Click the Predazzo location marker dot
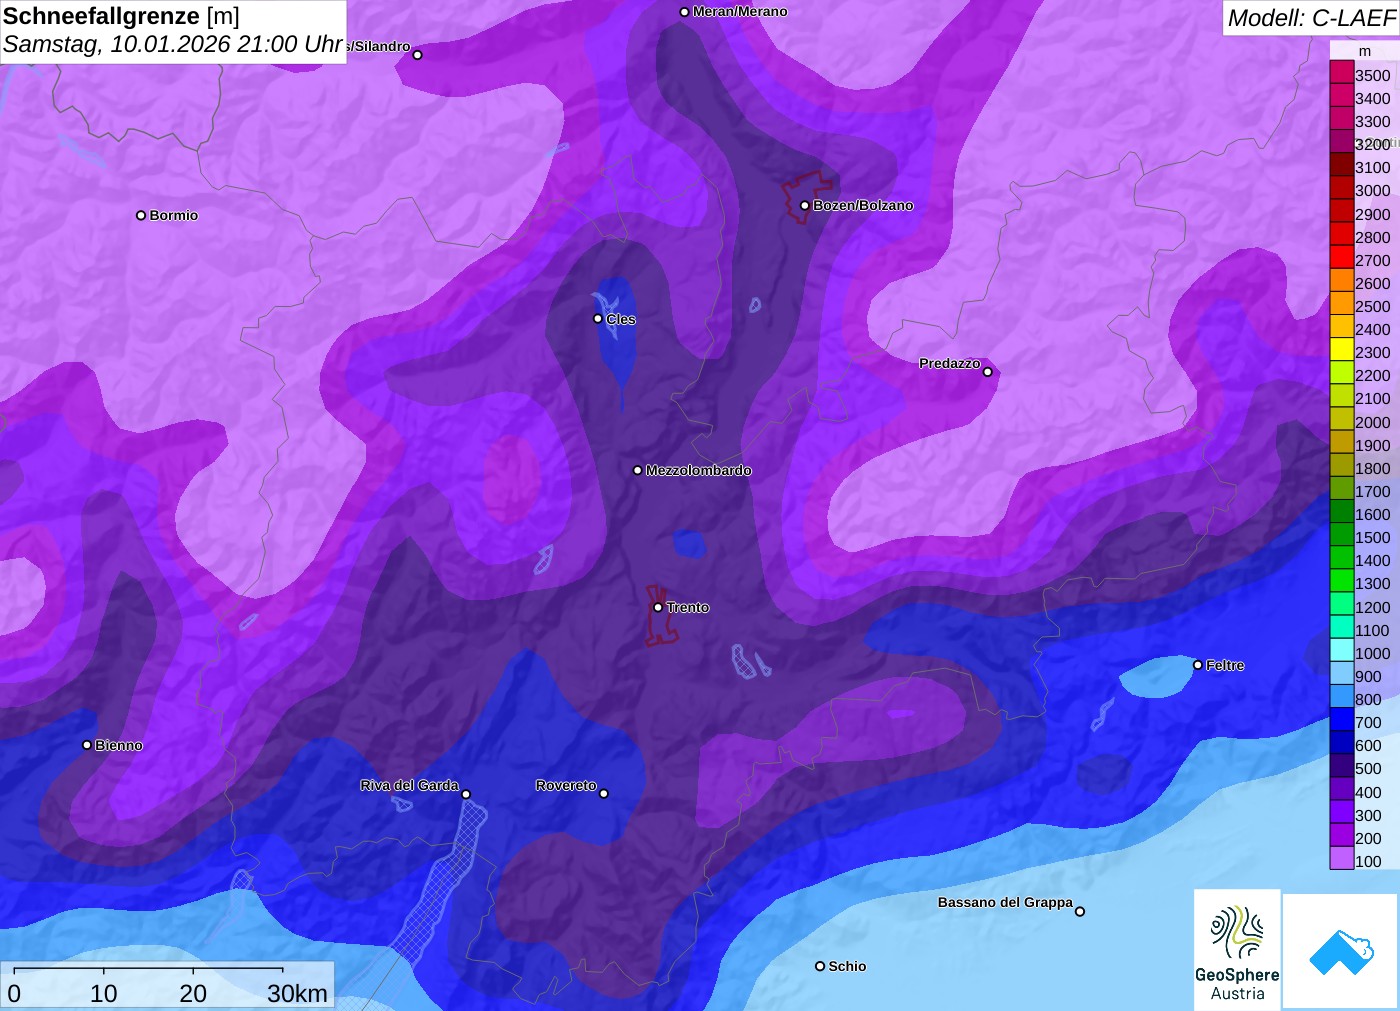Image resolution: width=1400 pixels, height=1011 pixels. (988, 372)
